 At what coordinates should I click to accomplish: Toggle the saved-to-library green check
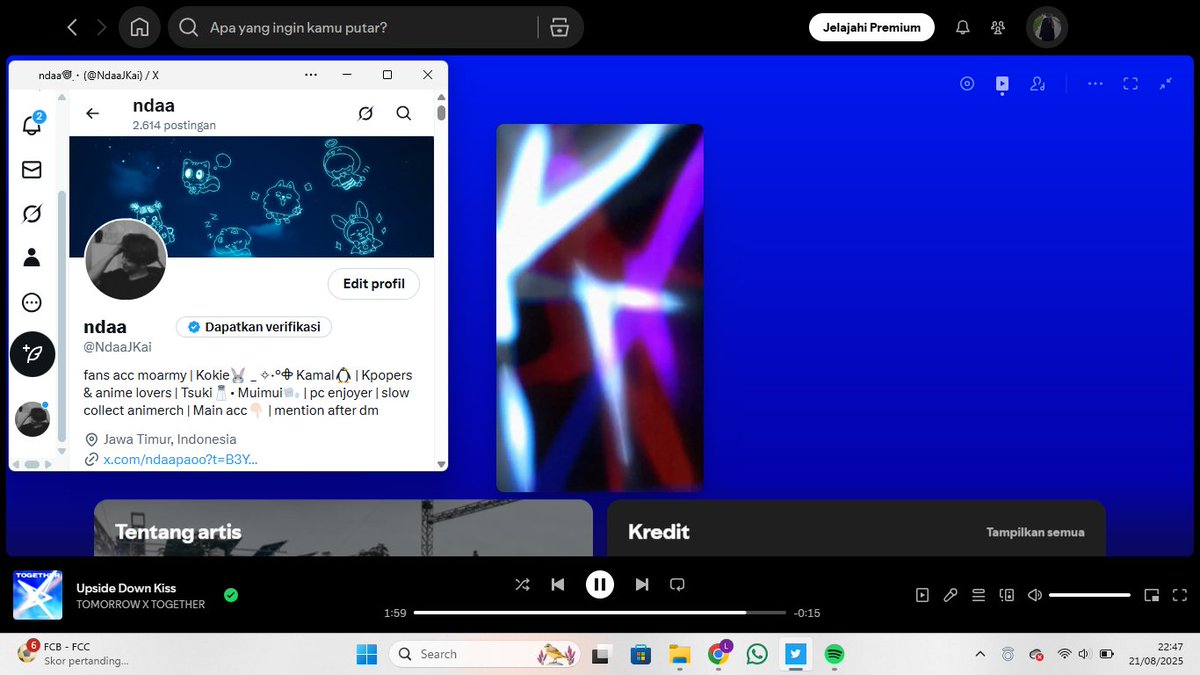[231, 595]
